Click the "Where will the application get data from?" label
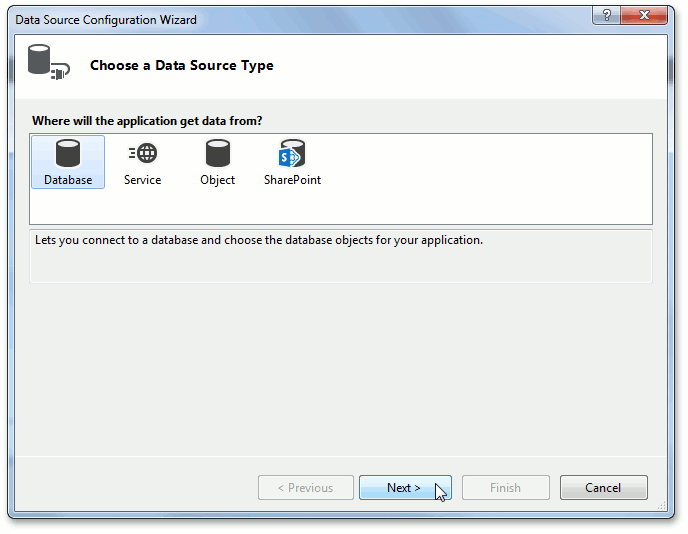This screenshot has height=534, width=688. [x=147, y=121]
